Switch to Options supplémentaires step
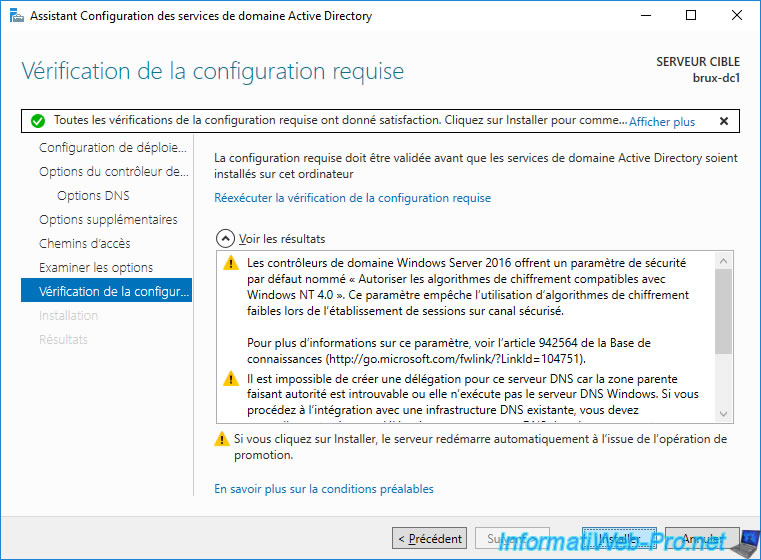The height and width of the screenshot is (560, 761). tap(108, 220)
